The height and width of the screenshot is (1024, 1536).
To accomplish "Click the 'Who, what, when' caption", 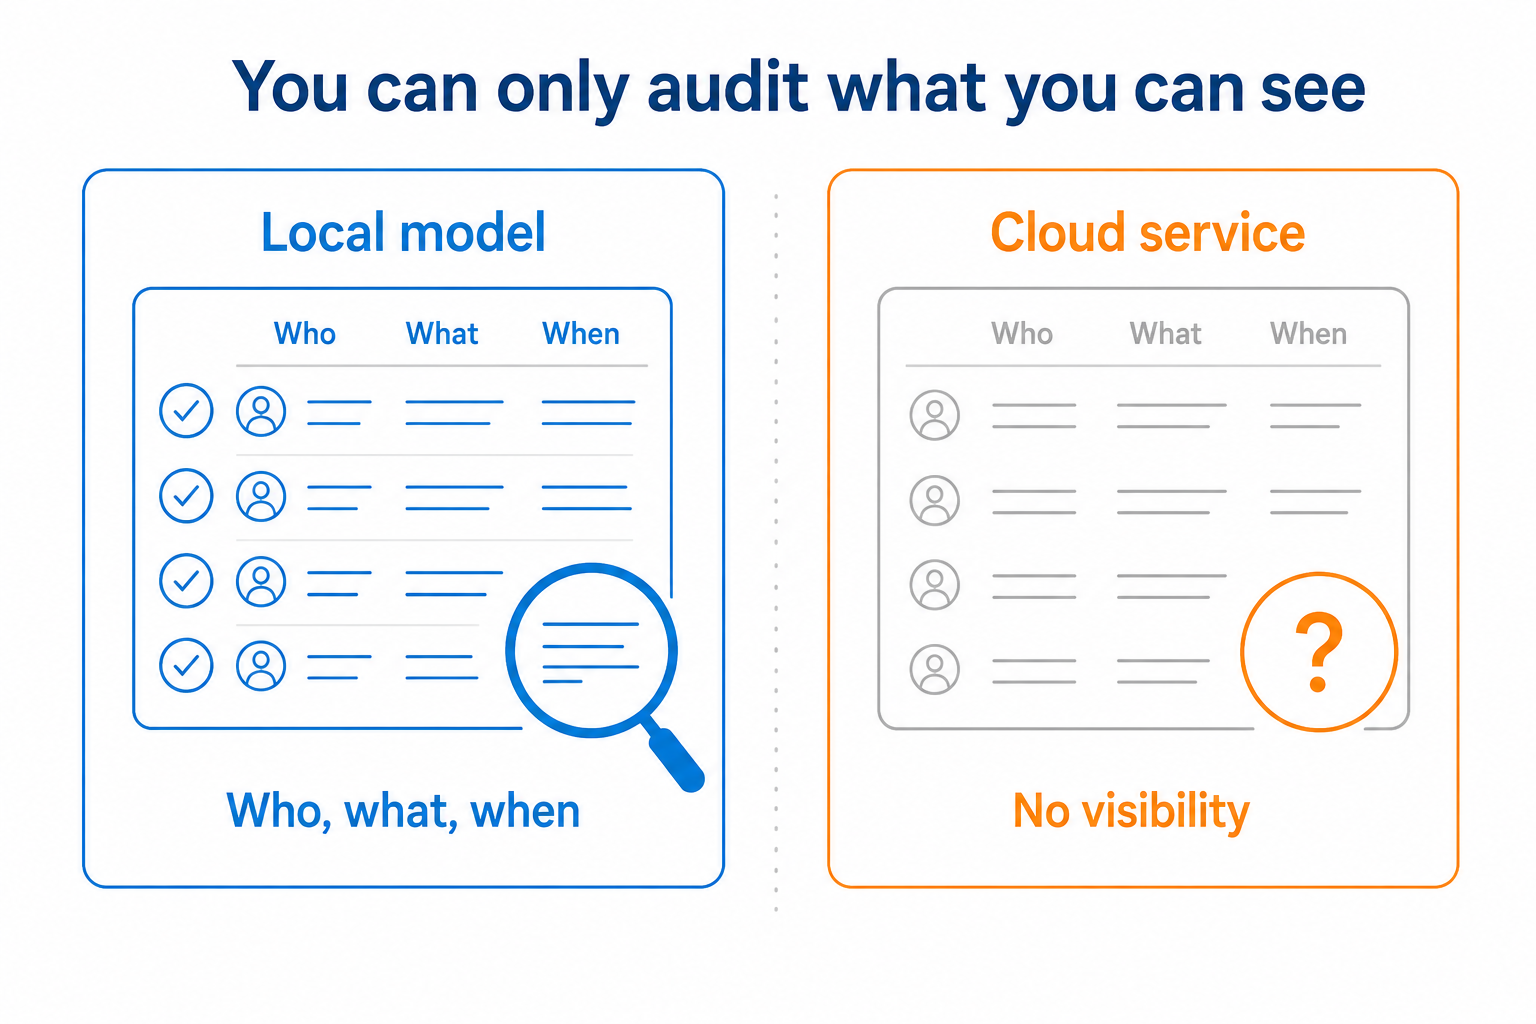I will [x=404, y=811].
